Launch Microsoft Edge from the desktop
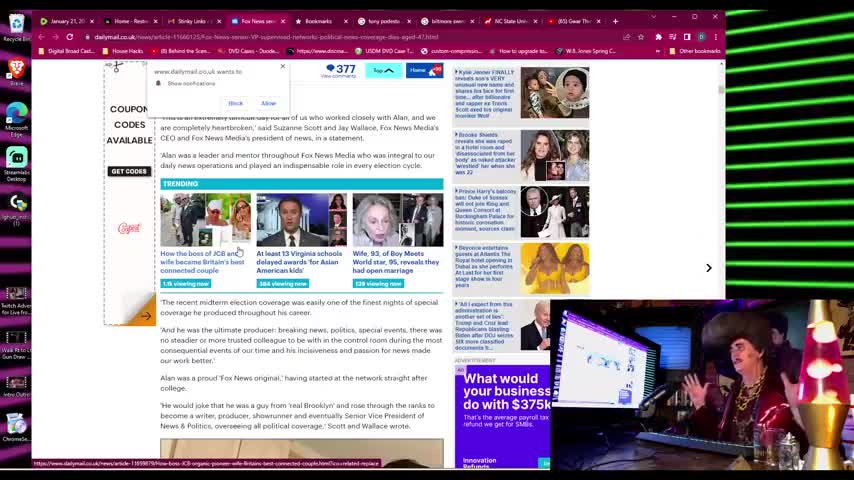The image size is (854, 480). pos(16,119)
